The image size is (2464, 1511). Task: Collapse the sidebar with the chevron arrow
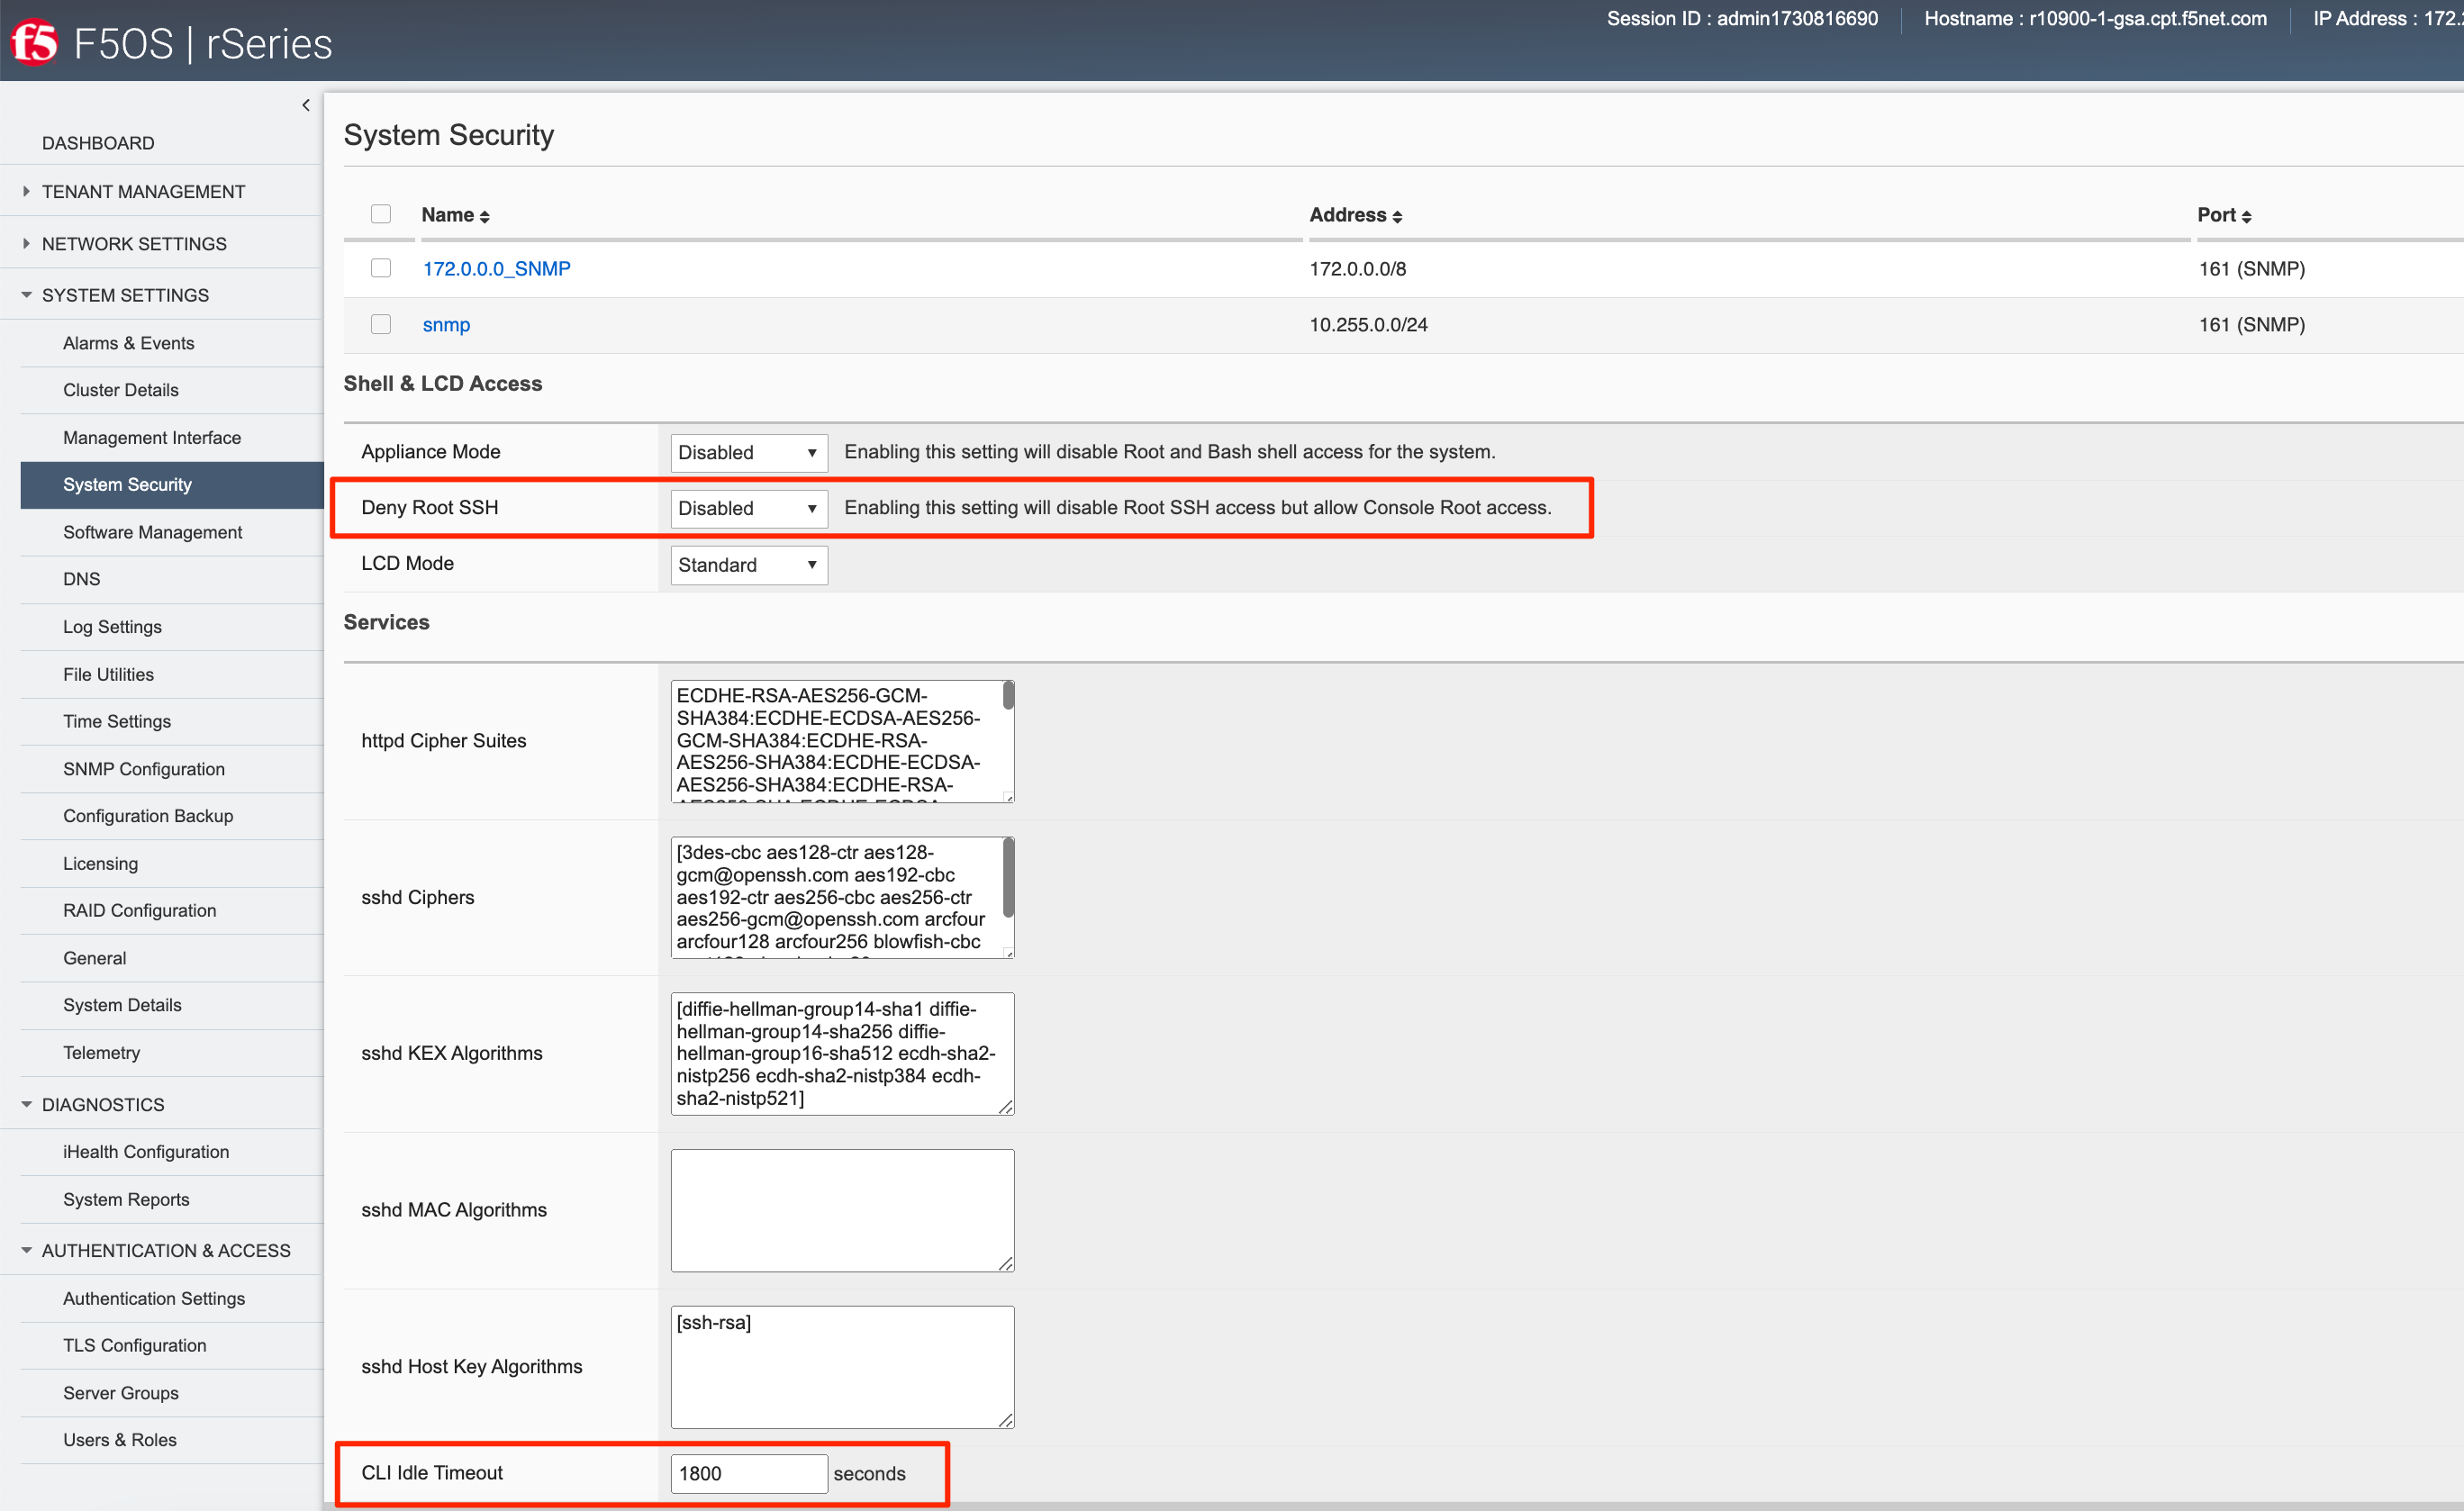tap(306, 105)
